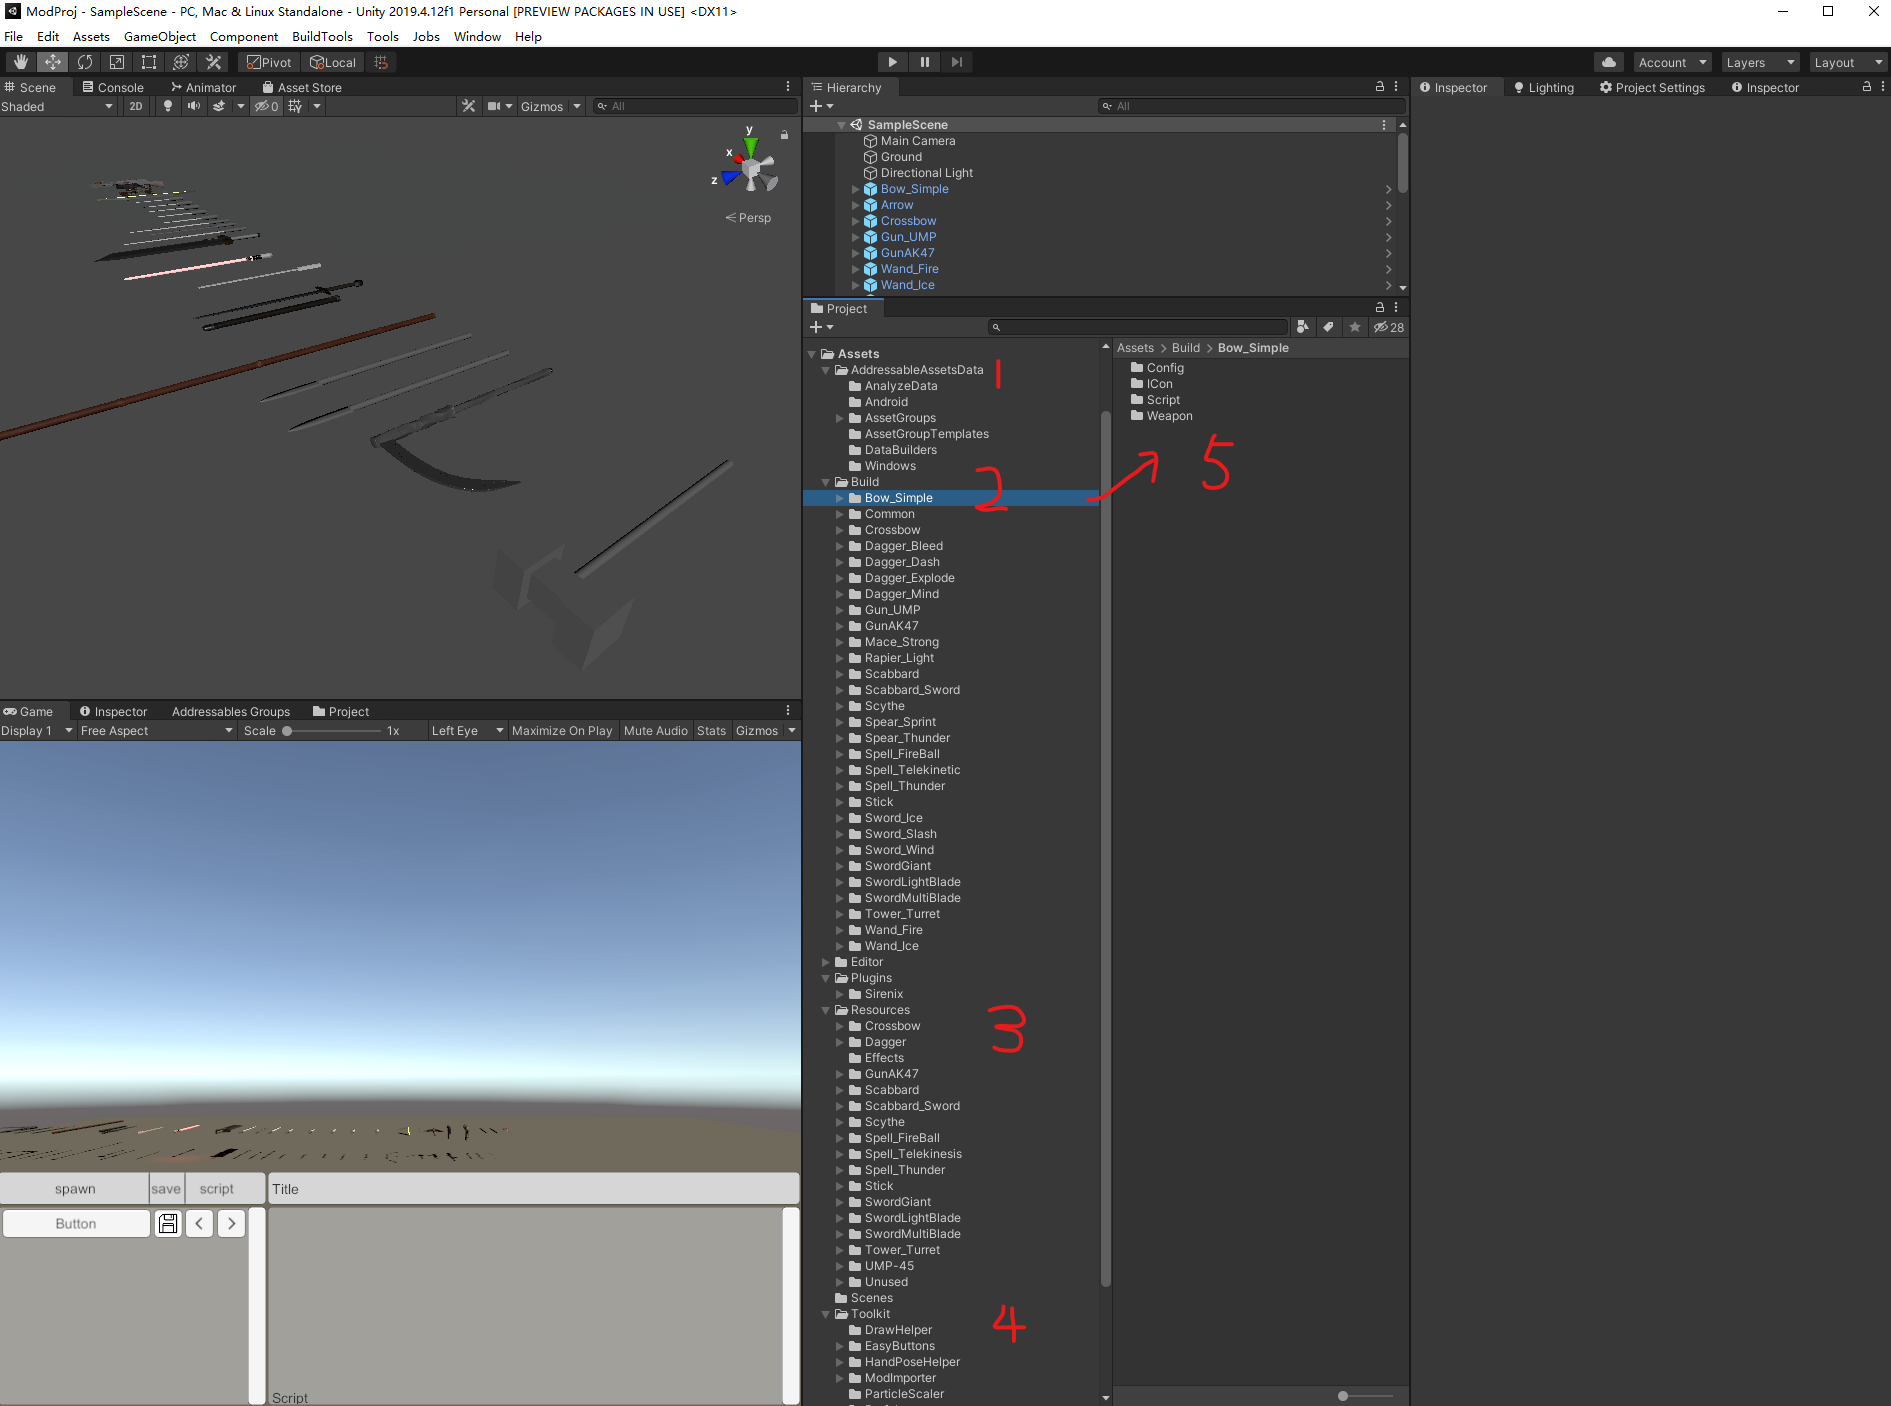Search by type icon in Project panel
This screenshot has width=1891, height=1406.
(x=1302, y=327)
